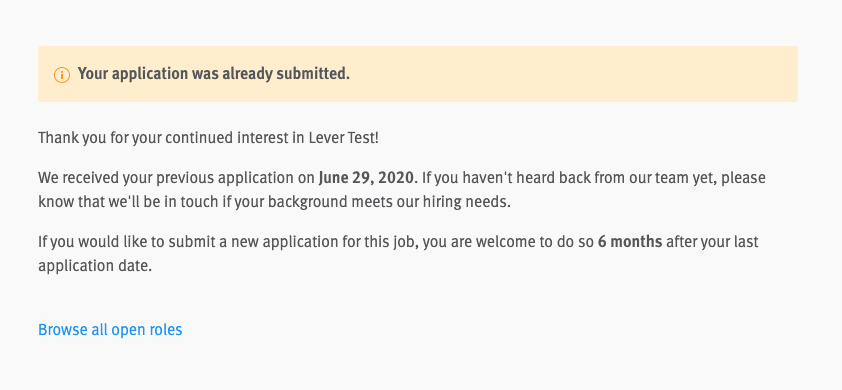Open the Browse all open roles link
Image resolution: width=842 pixels, height=390 pixels.
point(110,329)
